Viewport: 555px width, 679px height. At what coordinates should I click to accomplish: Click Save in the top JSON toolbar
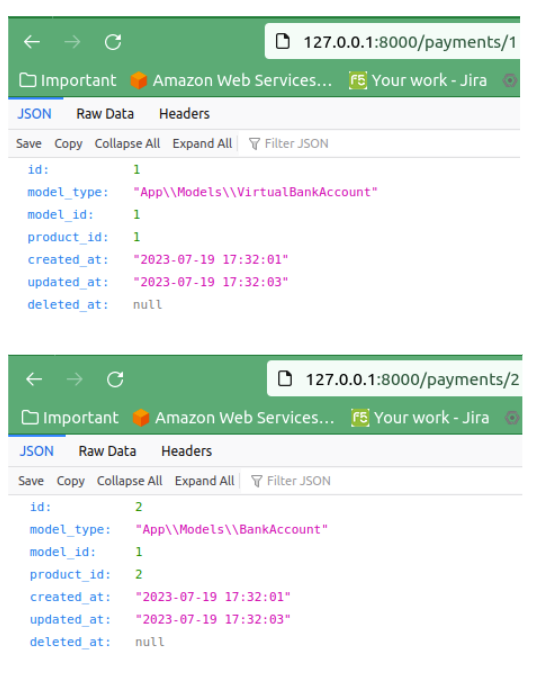coord(29,144)
